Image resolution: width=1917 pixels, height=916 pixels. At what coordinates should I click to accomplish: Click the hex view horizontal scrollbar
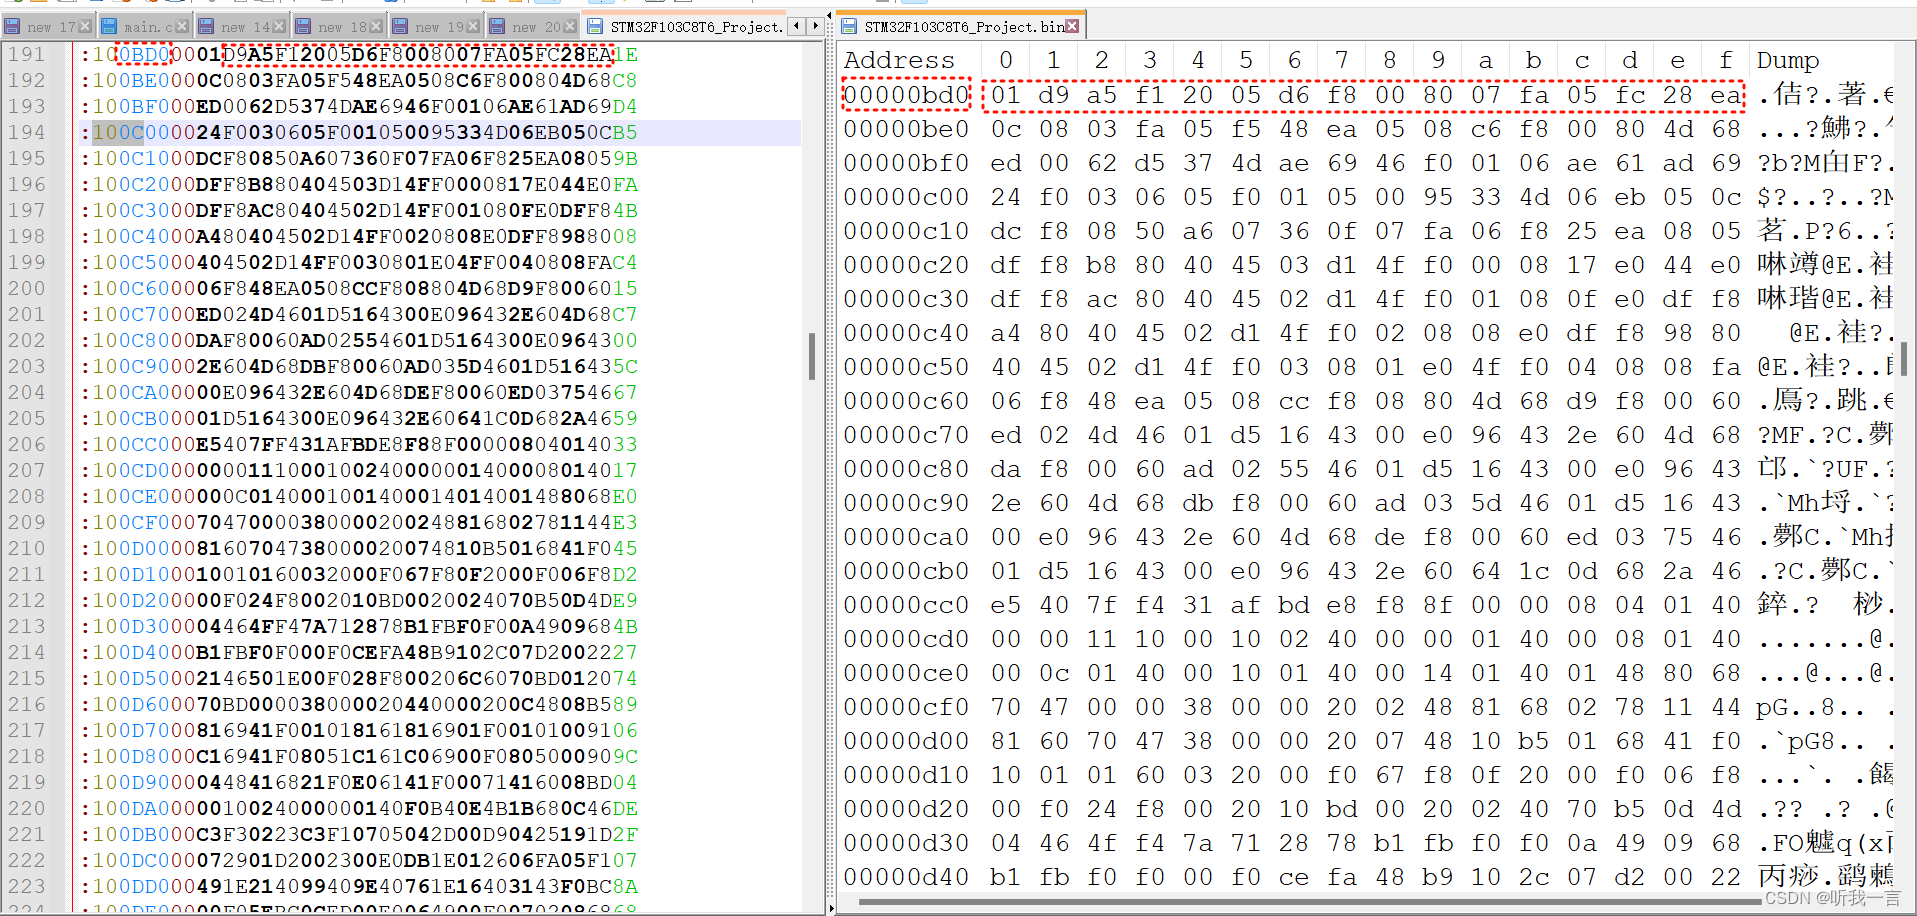(x=1309, y=901)
